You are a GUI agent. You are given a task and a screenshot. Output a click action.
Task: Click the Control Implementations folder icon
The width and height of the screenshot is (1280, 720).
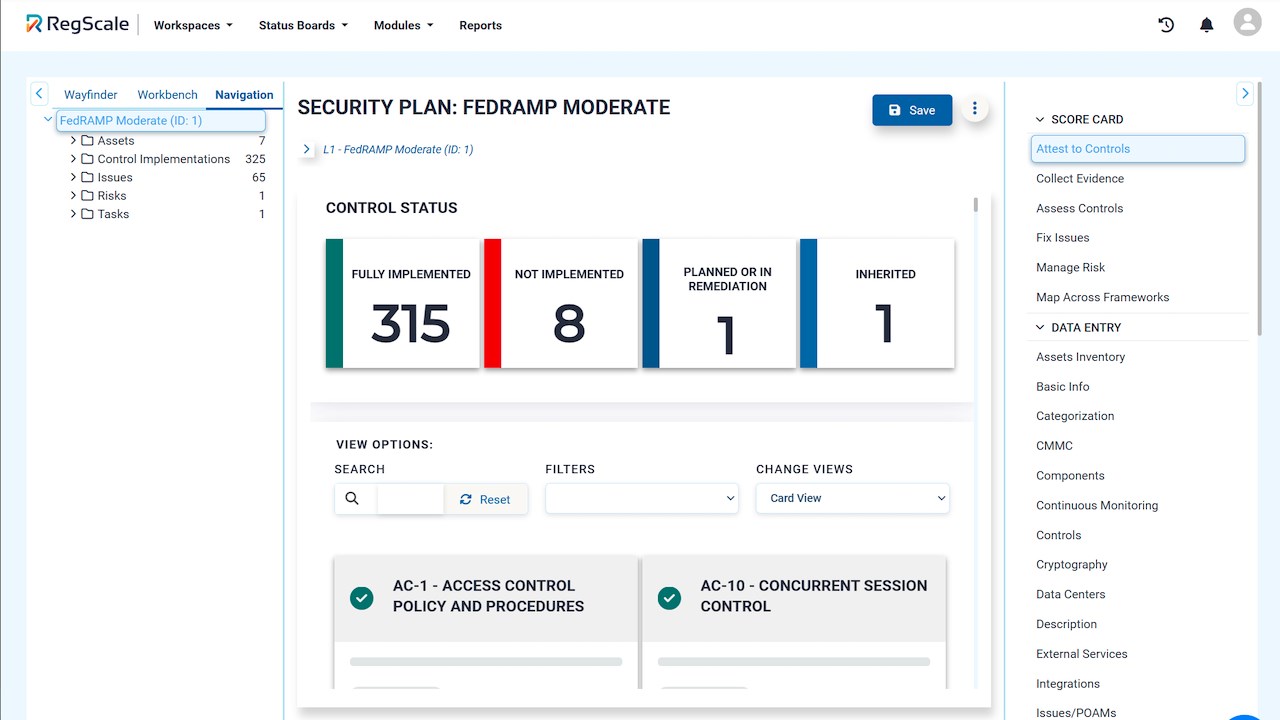tap(87, 159)
